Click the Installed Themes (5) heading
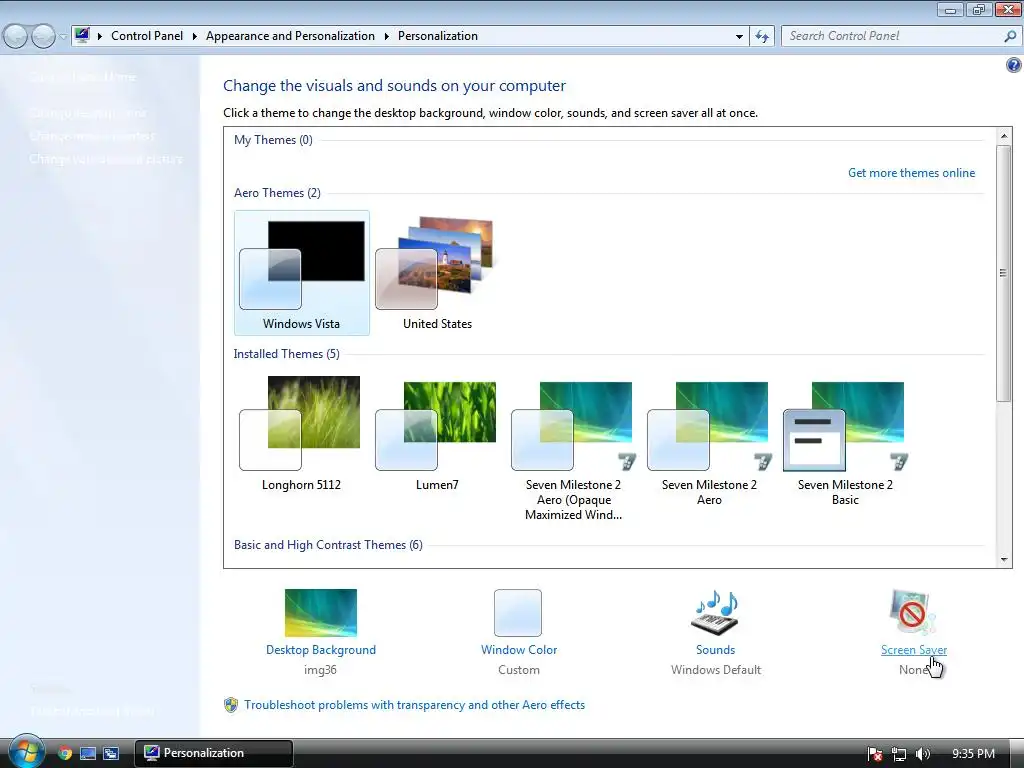This screenshot has height=768, width=1024. tap(286, 354)
